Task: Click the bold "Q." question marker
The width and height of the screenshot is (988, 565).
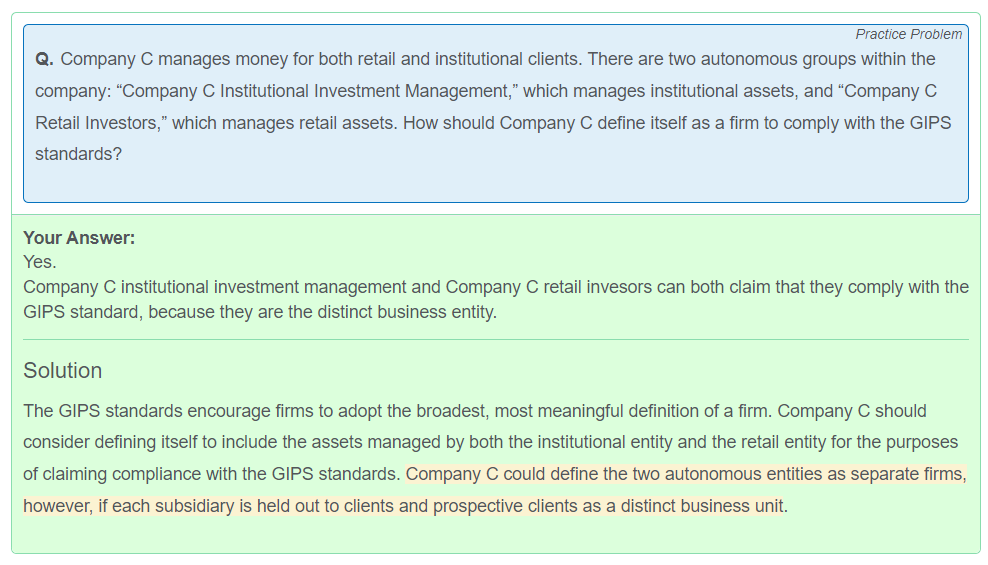Action: [44, 59]
